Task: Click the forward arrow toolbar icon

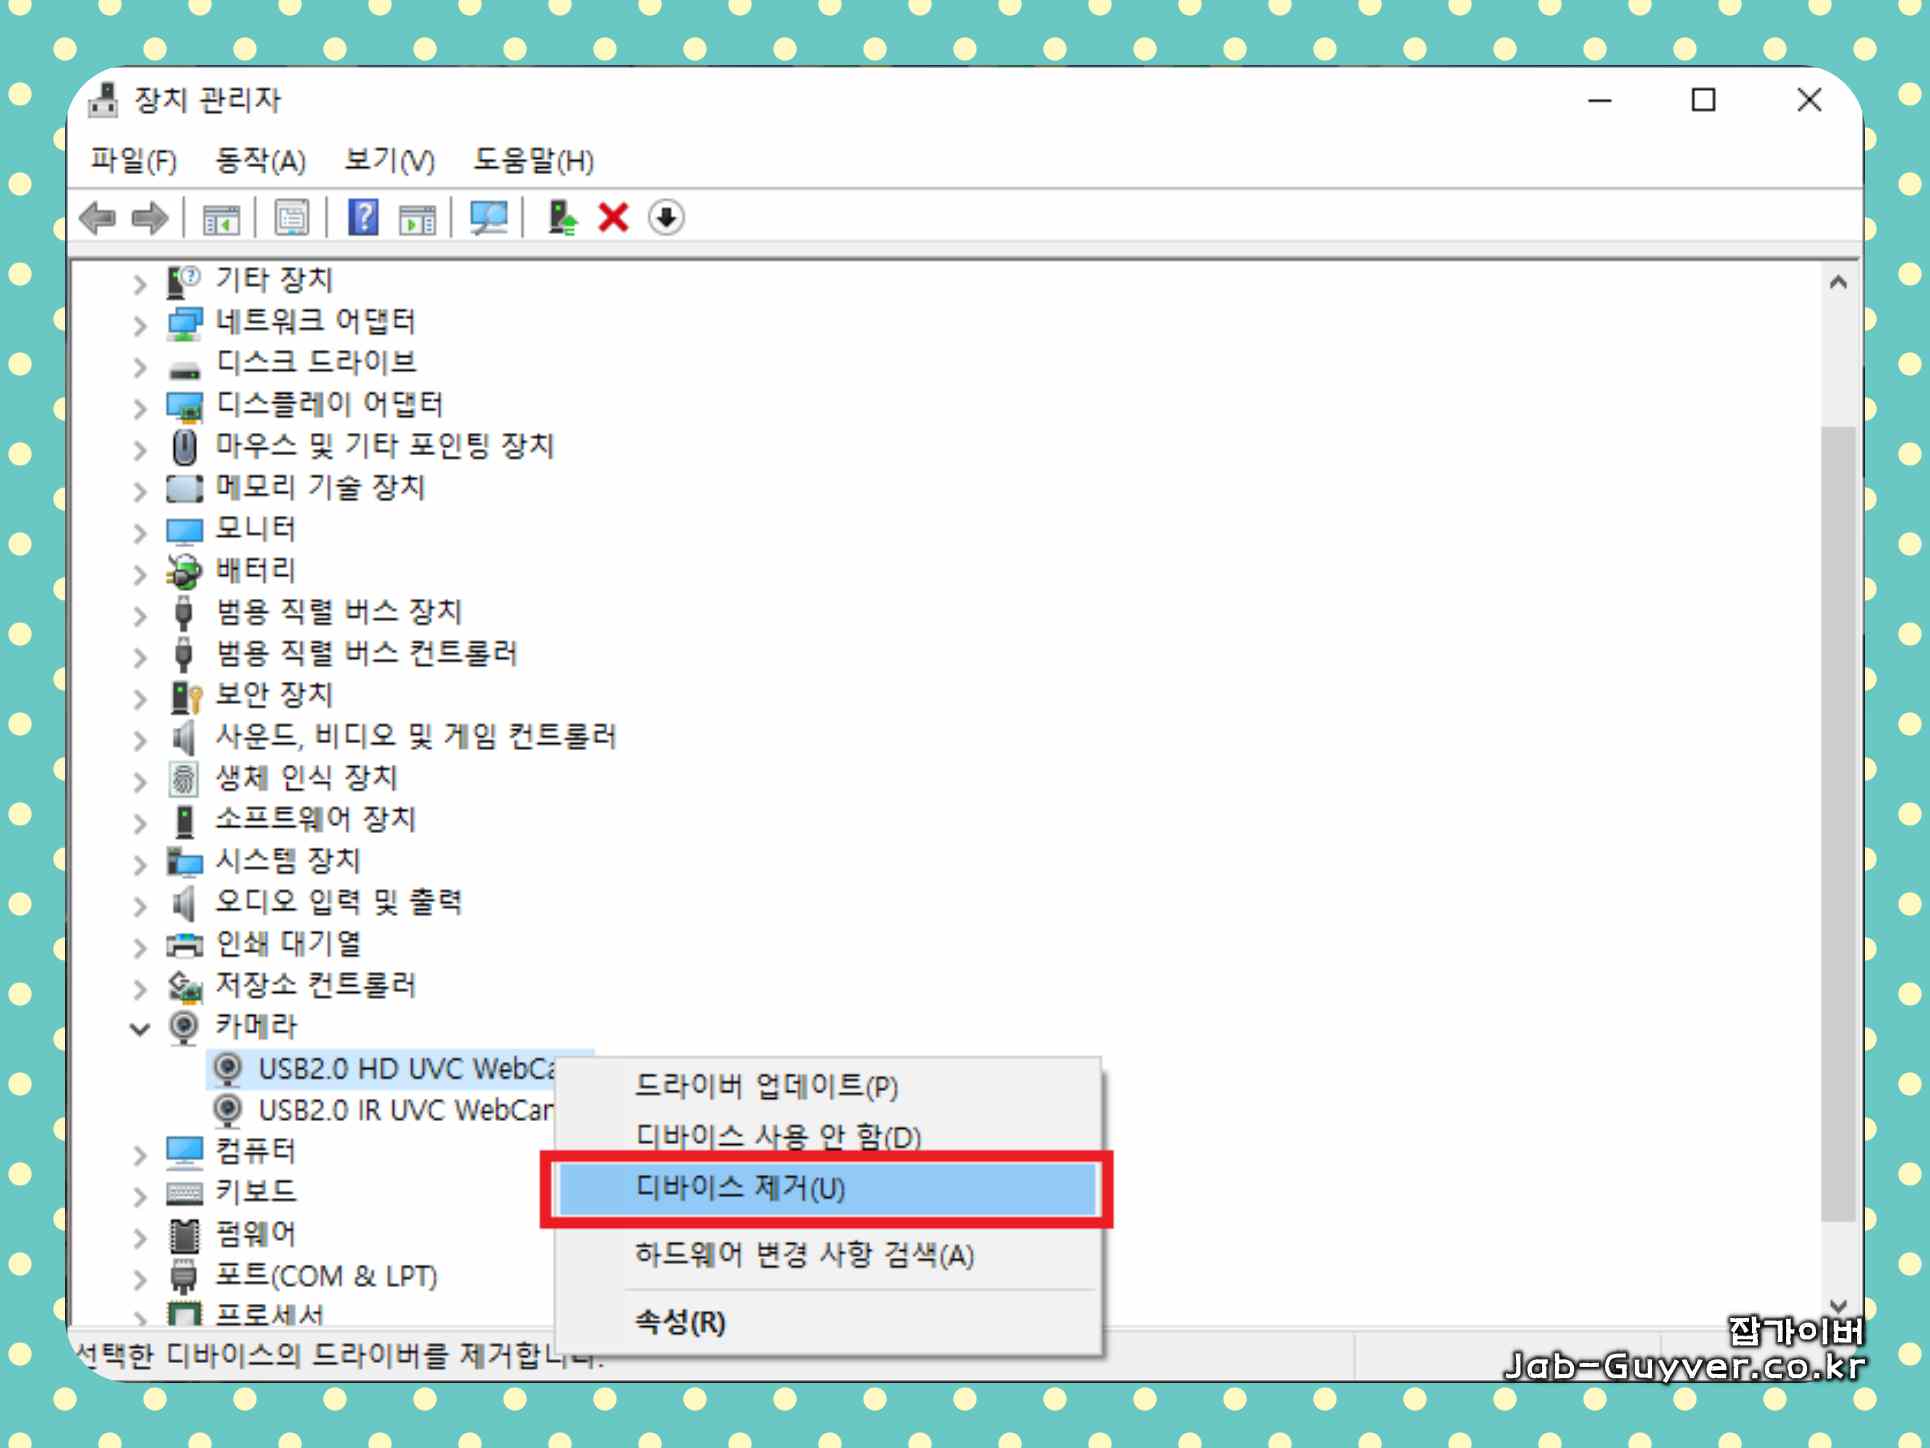Action: coord(150,217)
